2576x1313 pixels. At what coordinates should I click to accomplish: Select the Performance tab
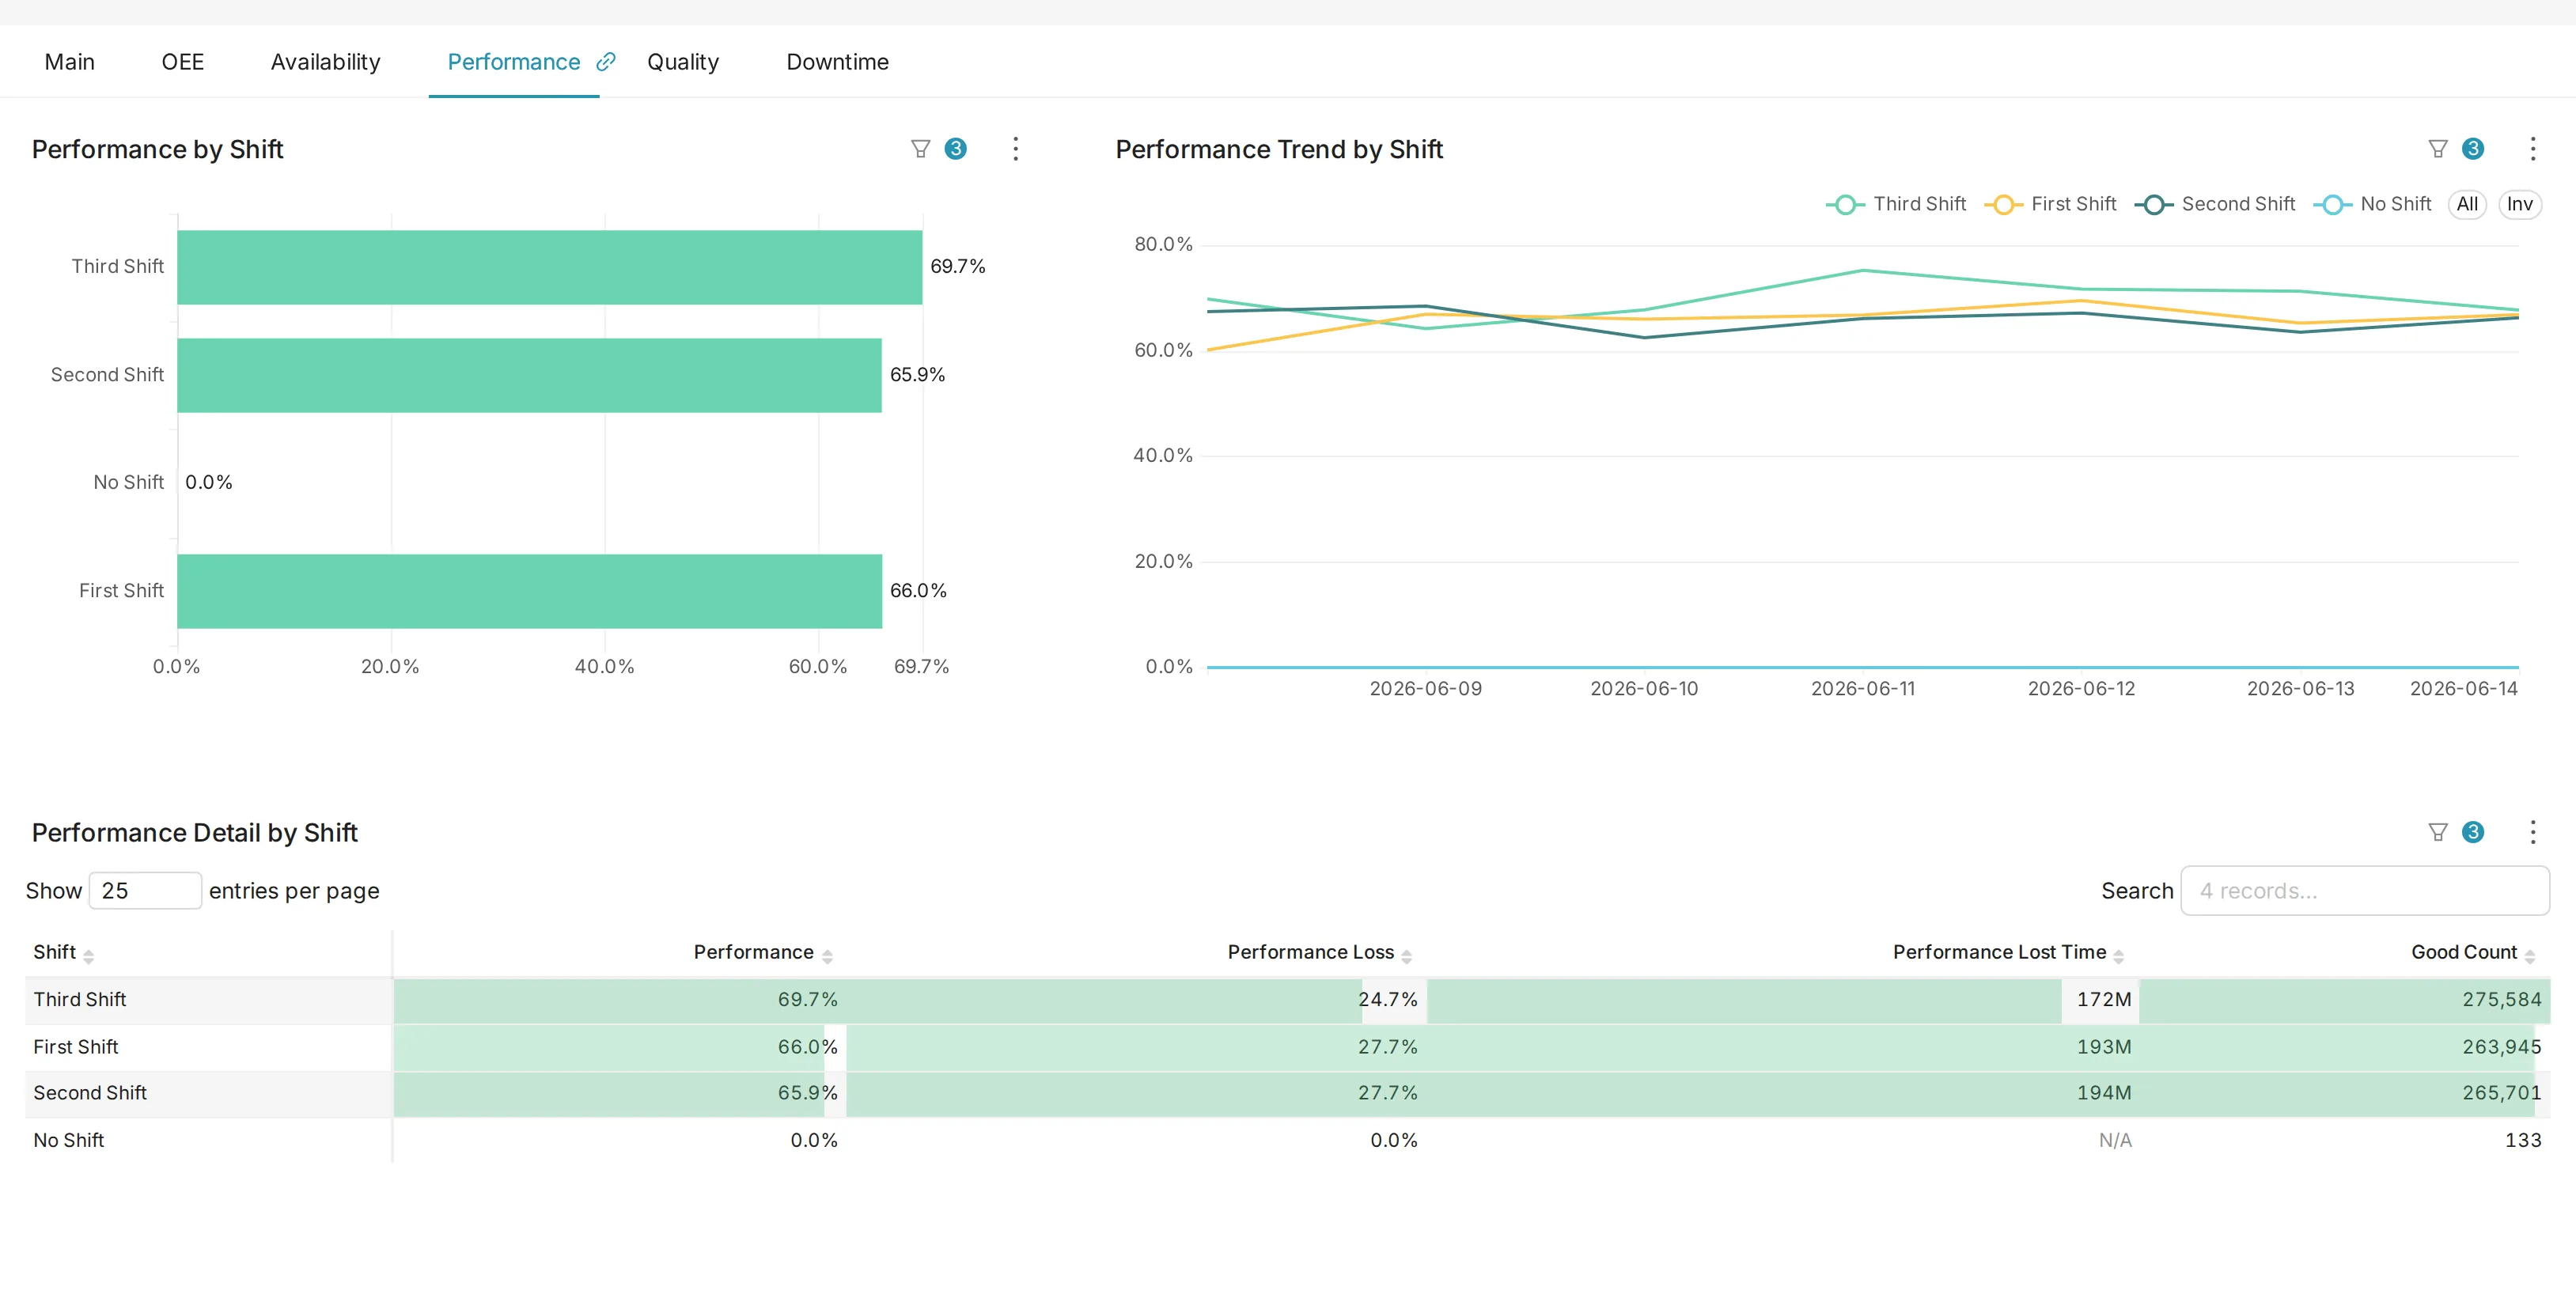(x=513, y=62)
